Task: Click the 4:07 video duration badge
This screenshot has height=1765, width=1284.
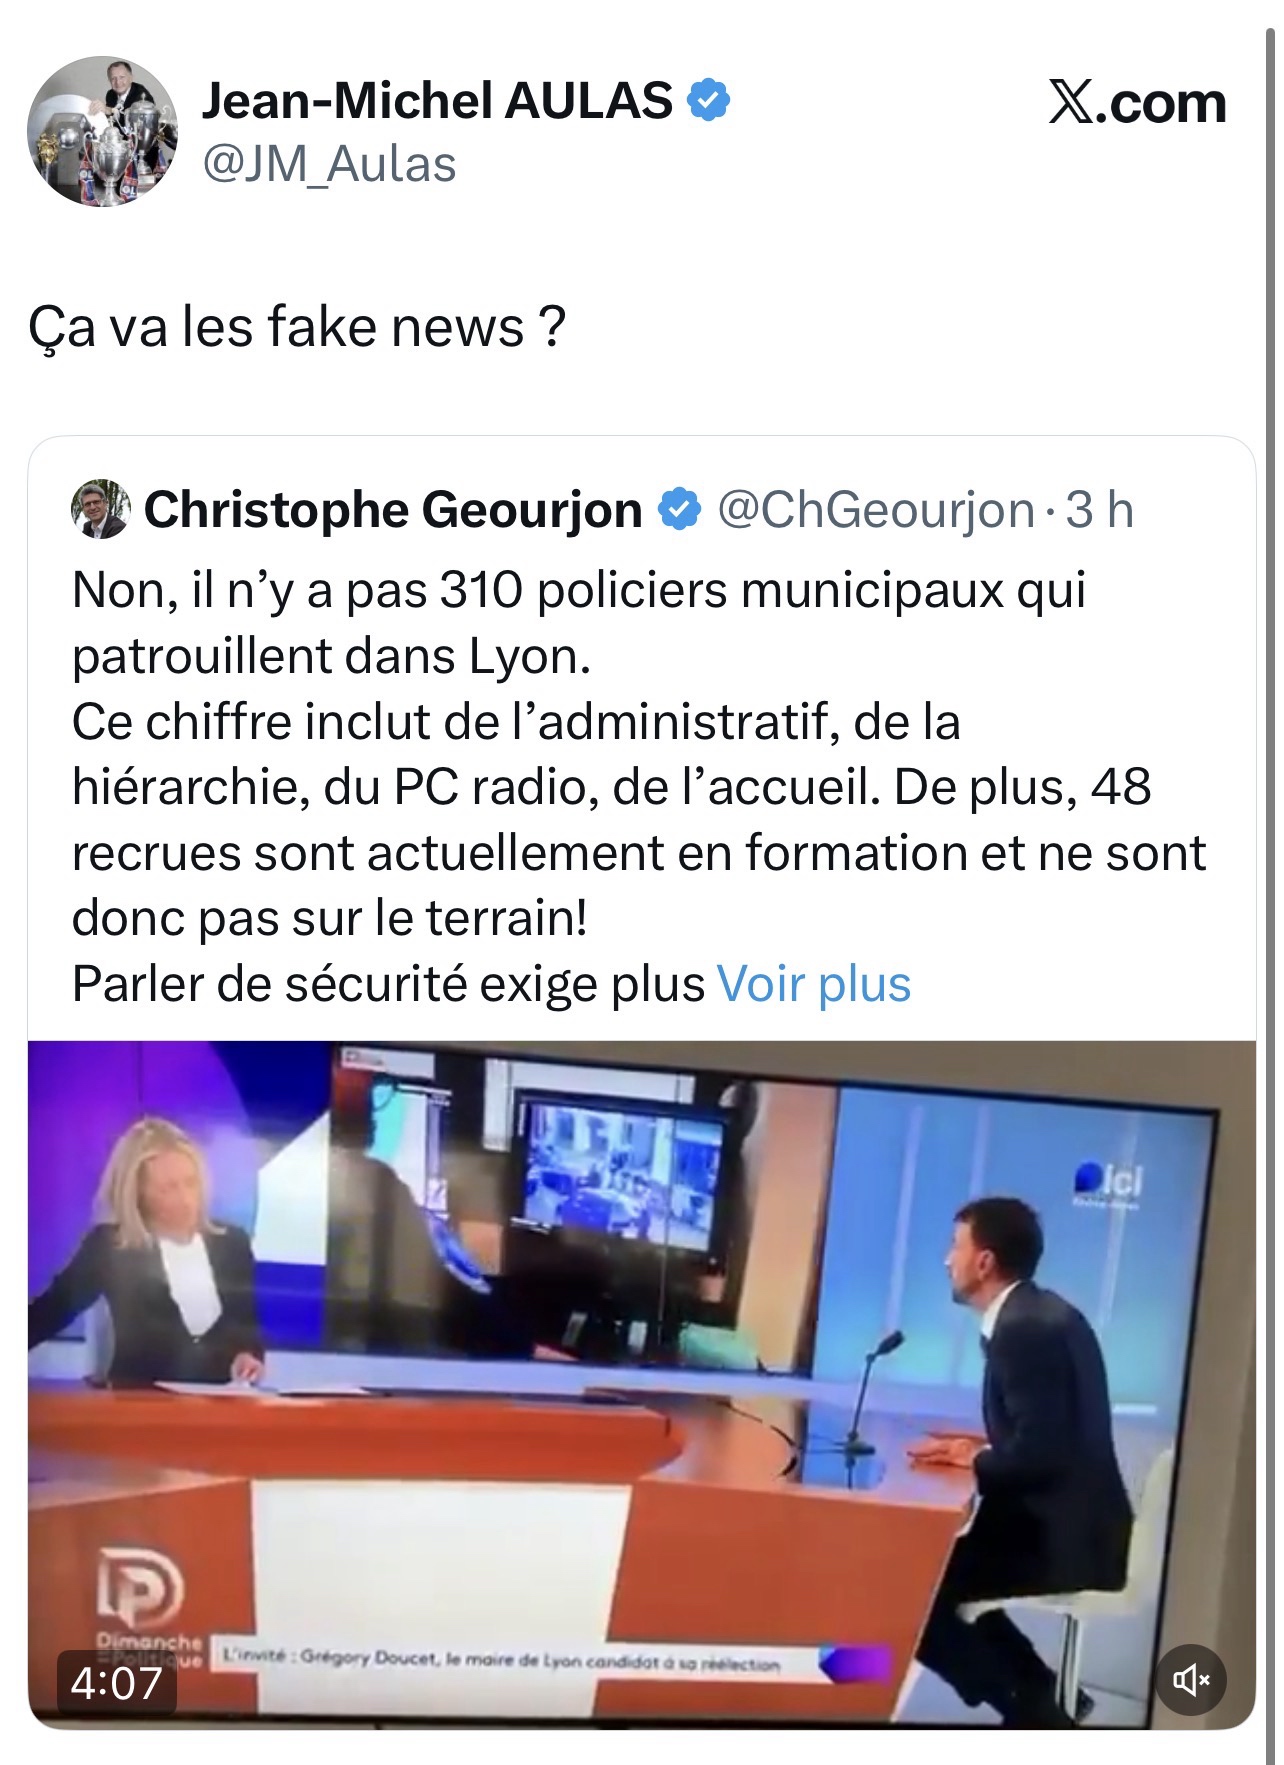Action: 117,1682
